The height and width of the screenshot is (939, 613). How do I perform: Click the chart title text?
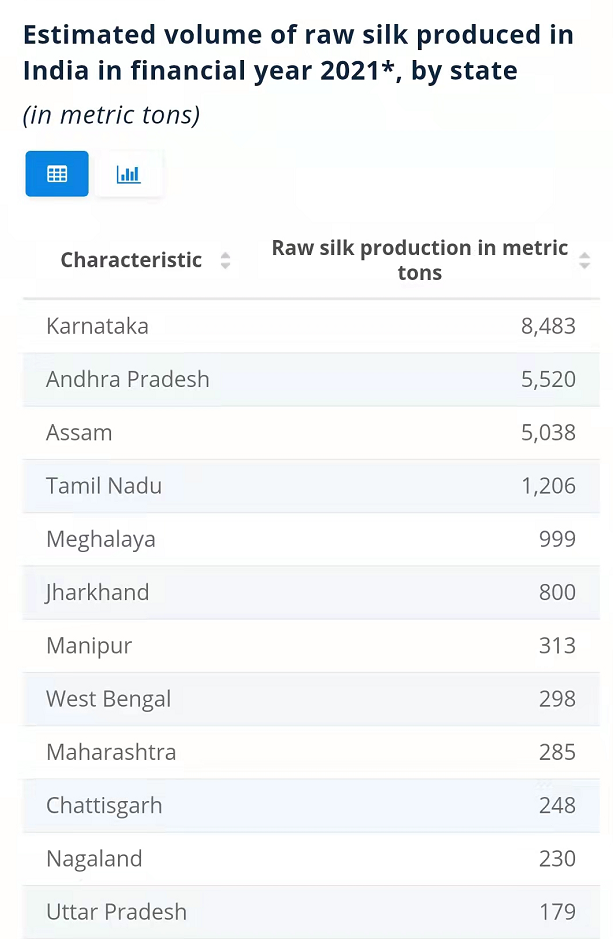point(298,53)
